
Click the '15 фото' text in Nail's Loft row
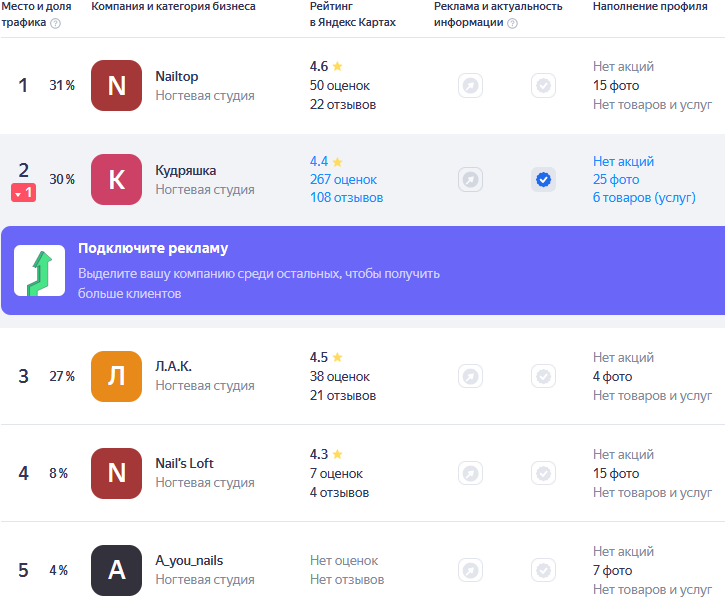pos(616,474)
